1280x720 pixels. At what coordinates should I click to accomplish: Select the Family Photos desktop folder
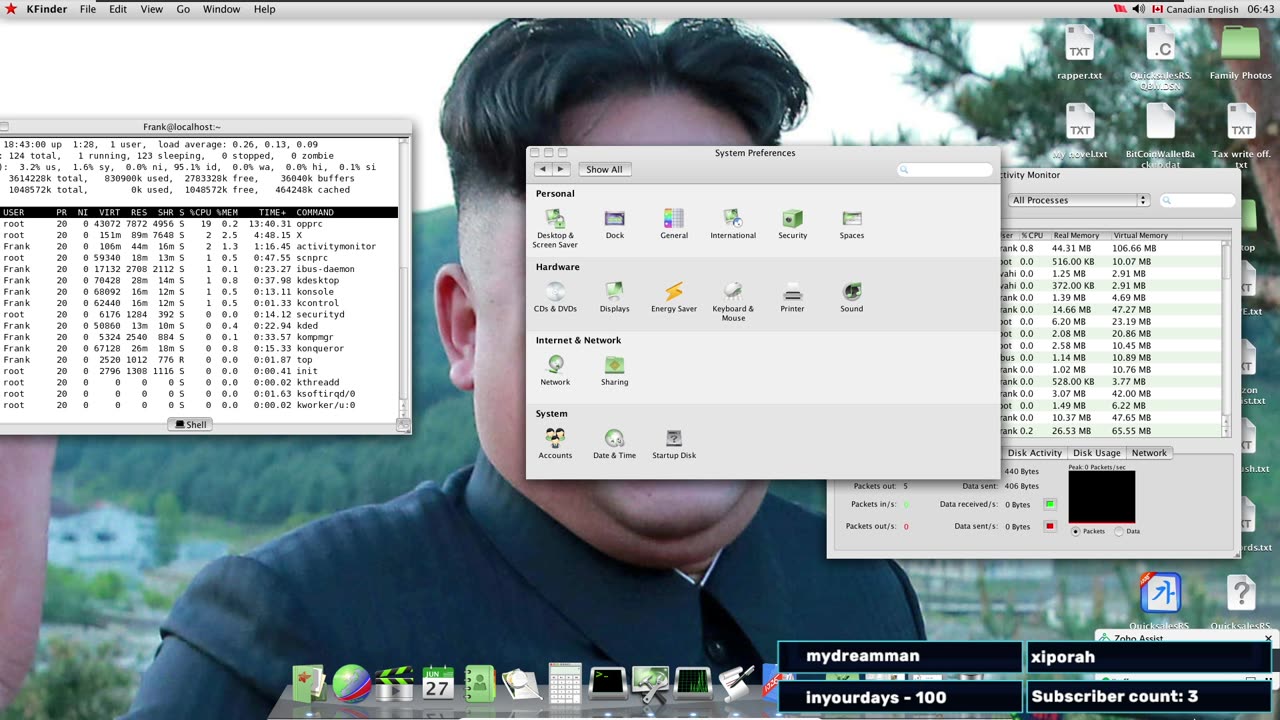(1241, 54)
